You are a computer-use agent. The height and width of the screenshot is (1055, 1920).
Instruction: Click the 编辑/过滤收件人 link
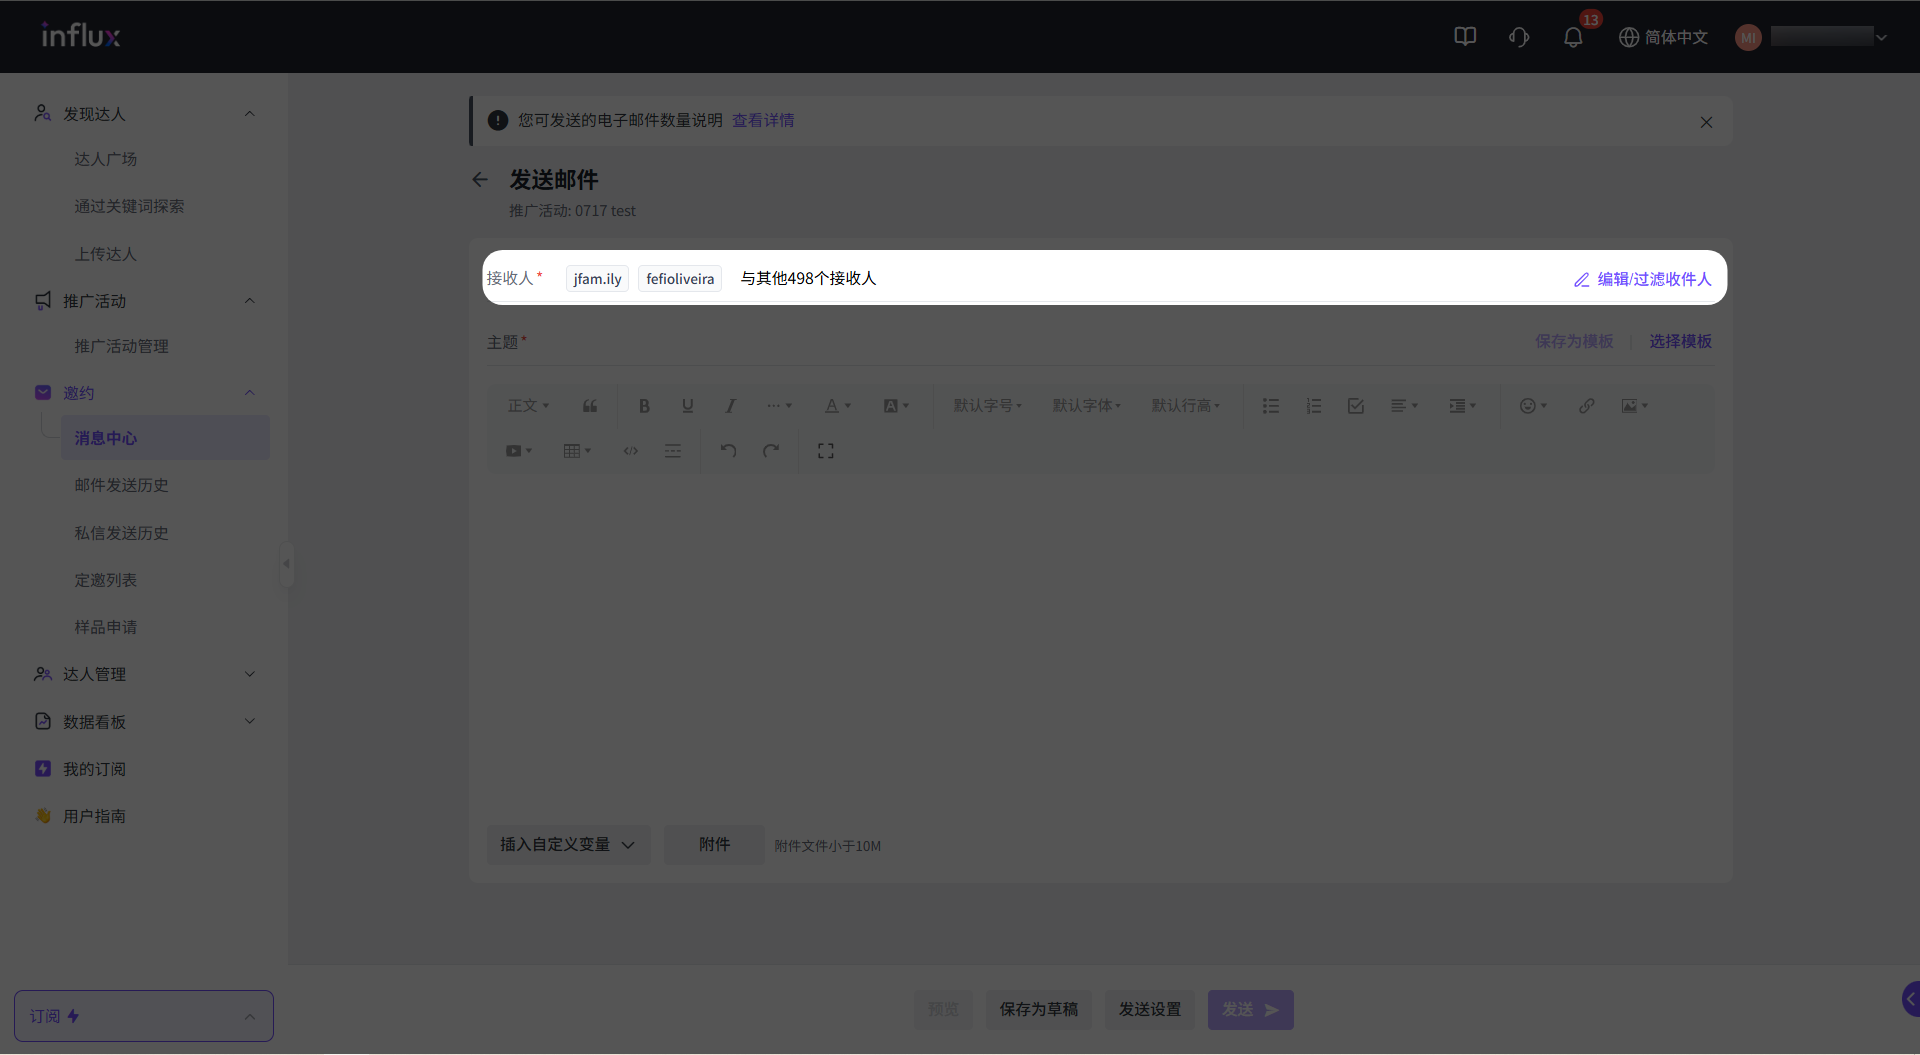point(1642,279)
